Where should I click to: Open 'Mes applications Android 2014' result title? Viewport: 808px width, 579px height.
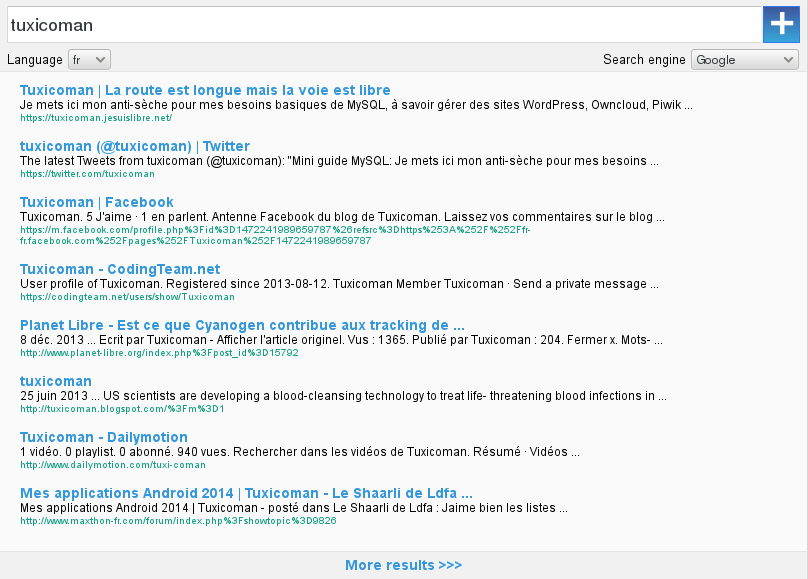click(x=246, y=493)
